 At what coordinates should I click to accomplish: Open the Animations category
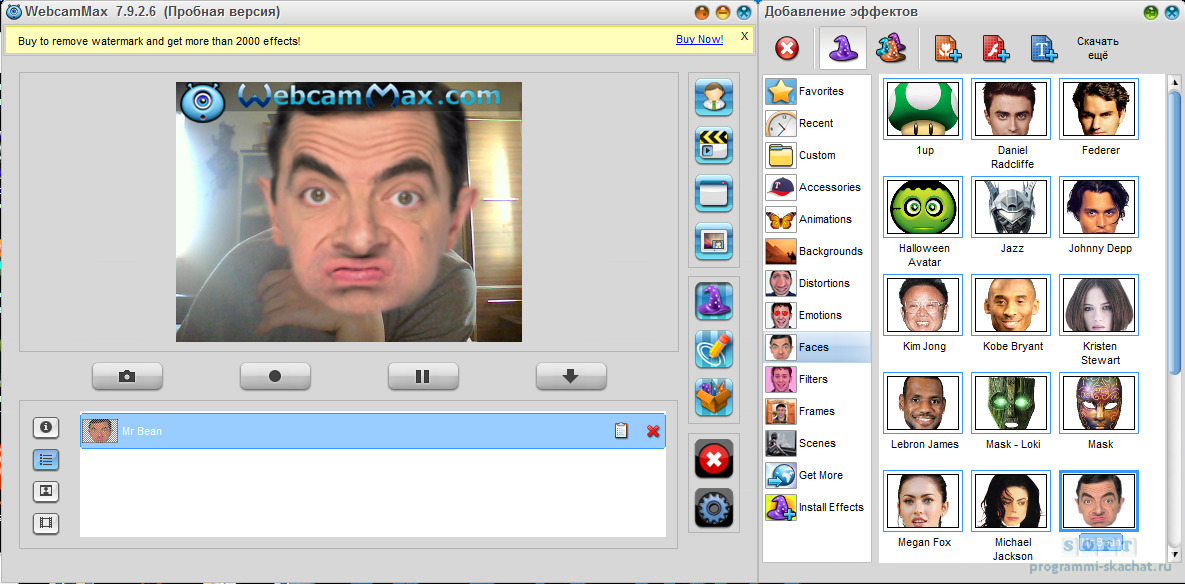pyautogui.click(x=818, y=219)
